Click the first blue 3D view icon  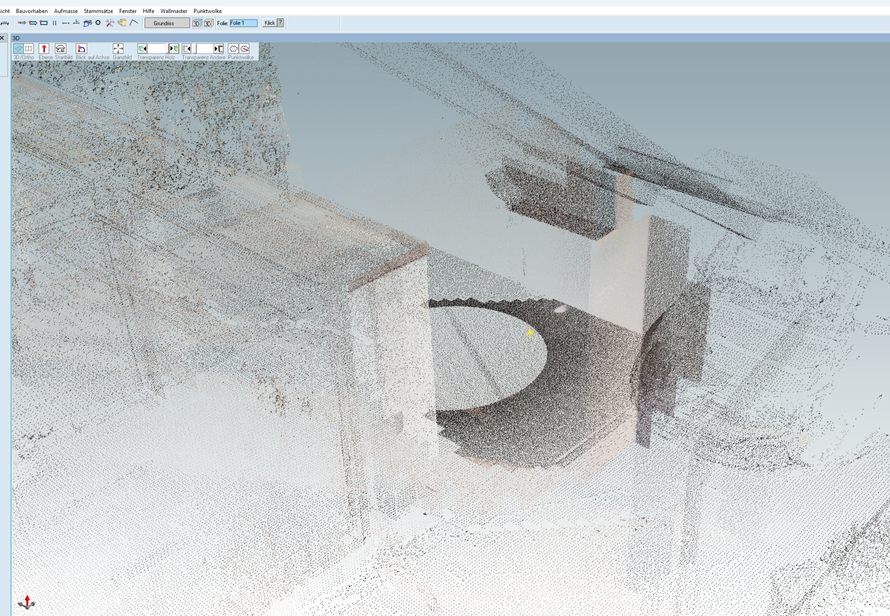[x=197, y=23]
